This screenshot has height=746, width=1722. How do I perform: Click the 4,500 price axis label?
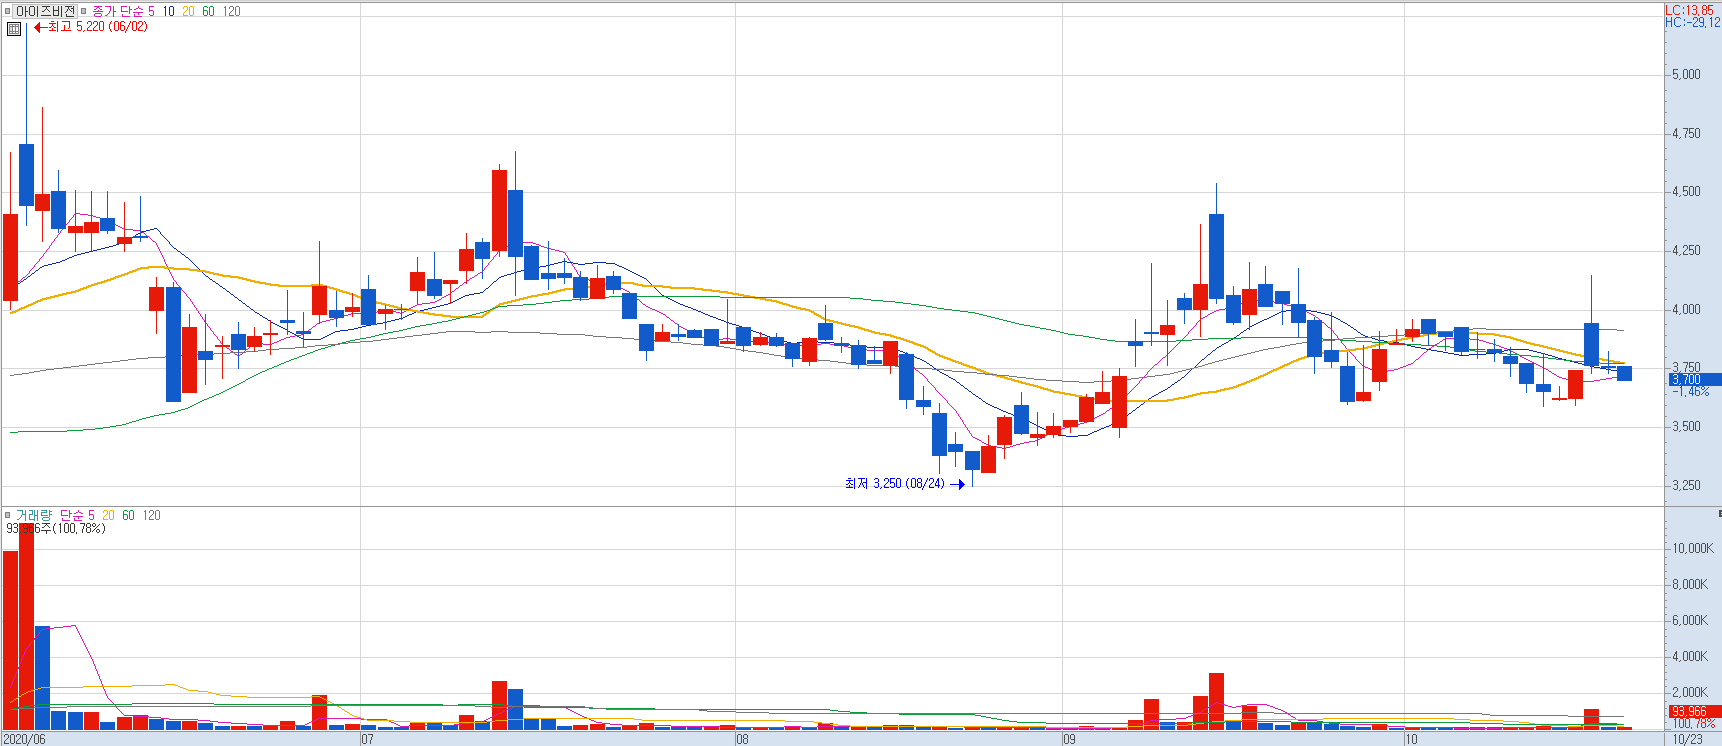[x=1686, y=192]
